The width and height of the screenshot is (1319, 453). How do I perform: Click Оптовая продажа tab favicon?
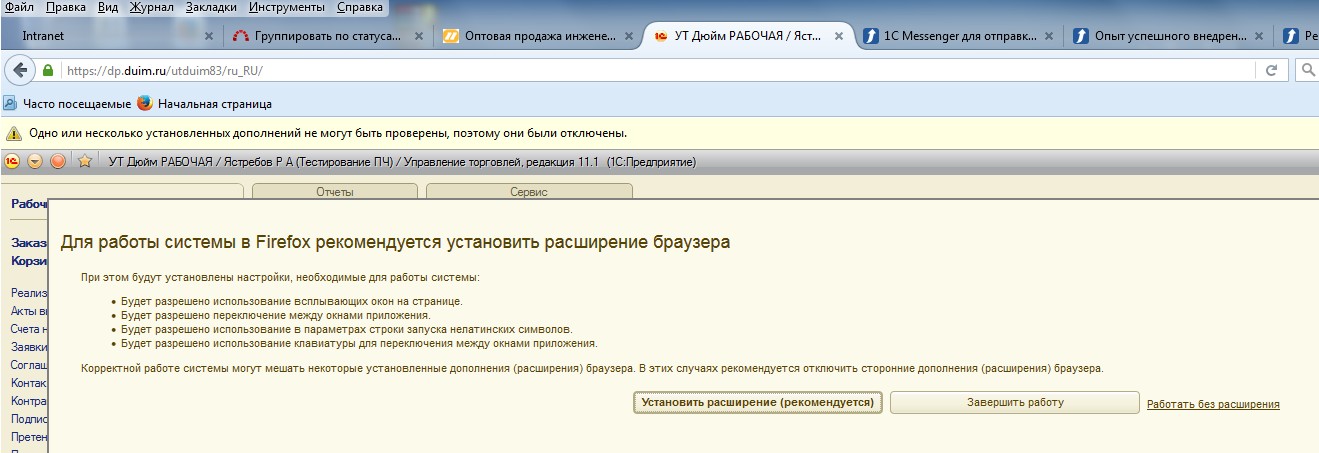click(x=451, y=36)
